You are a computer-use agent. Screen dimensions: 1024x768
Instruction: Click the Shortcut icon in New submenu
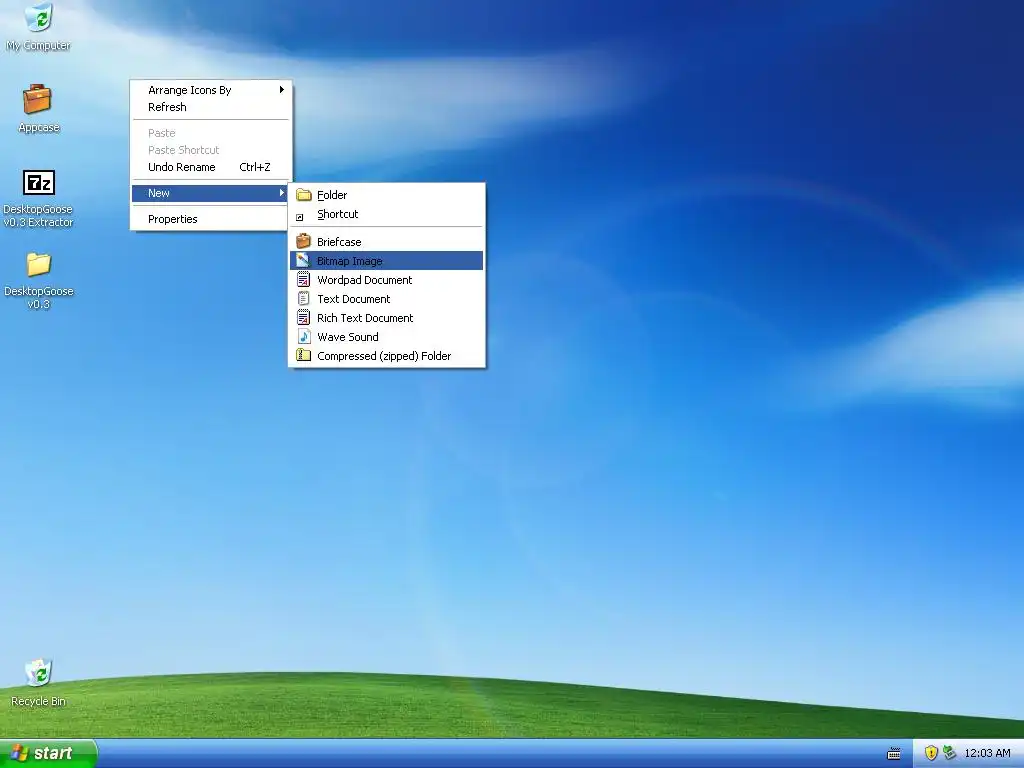300,217
